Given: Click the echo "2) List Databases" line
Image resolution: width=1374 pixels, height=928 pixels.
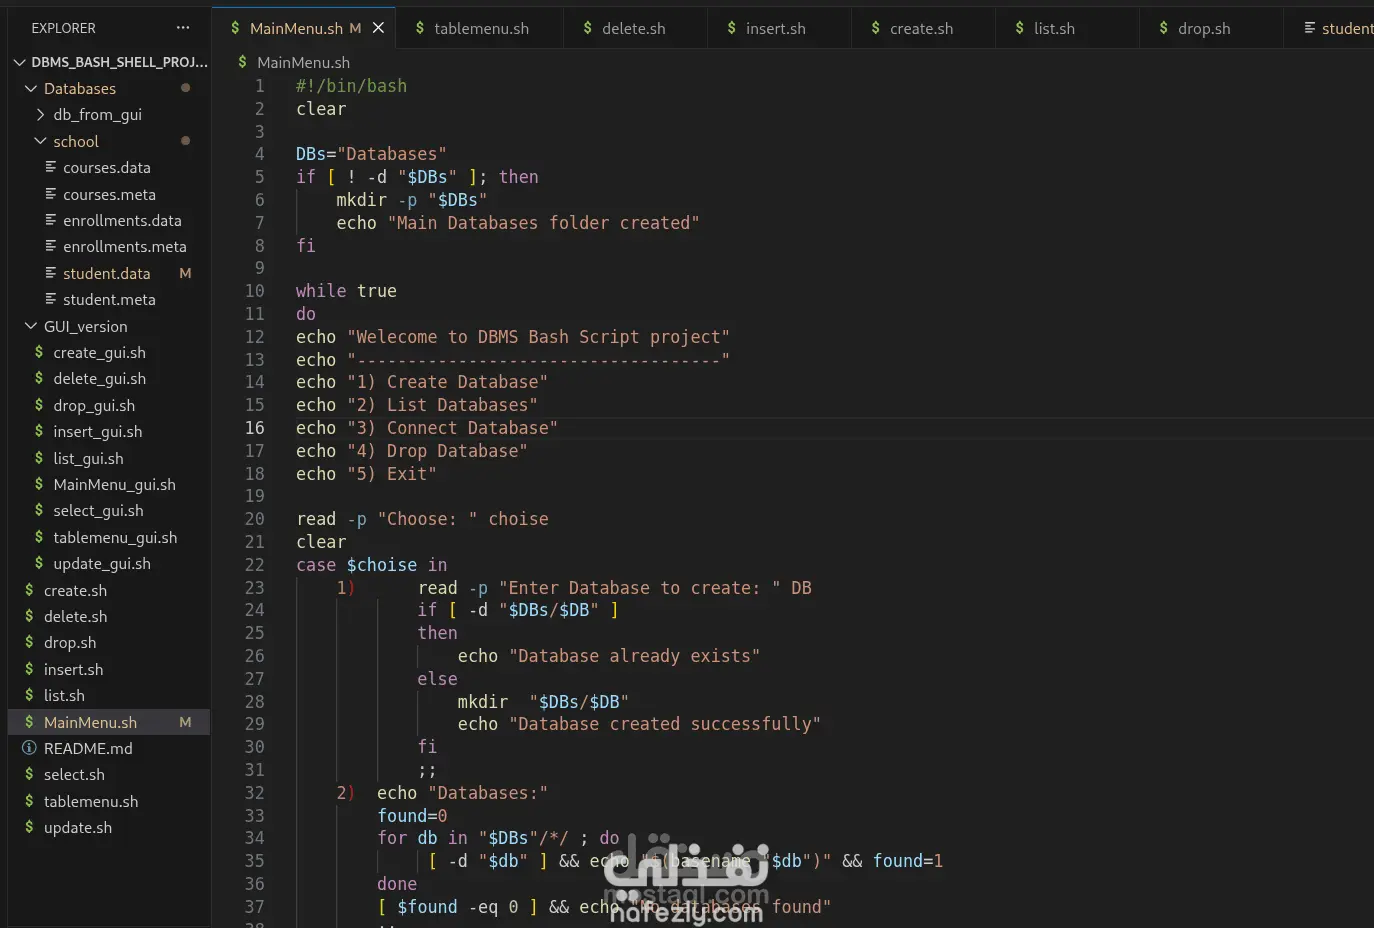Looking at the screenshot, I should click(x=417, y=405).
